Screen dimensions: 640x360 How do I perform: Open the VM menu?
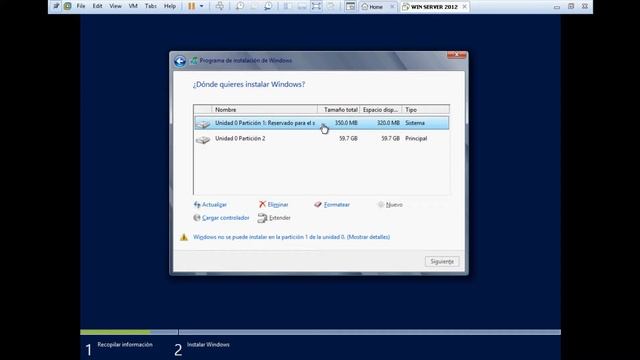pyautogui.click(x=133, y=6)
